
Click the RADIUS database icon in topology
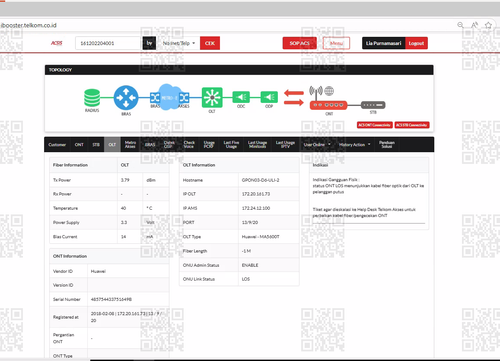[92, 98]
